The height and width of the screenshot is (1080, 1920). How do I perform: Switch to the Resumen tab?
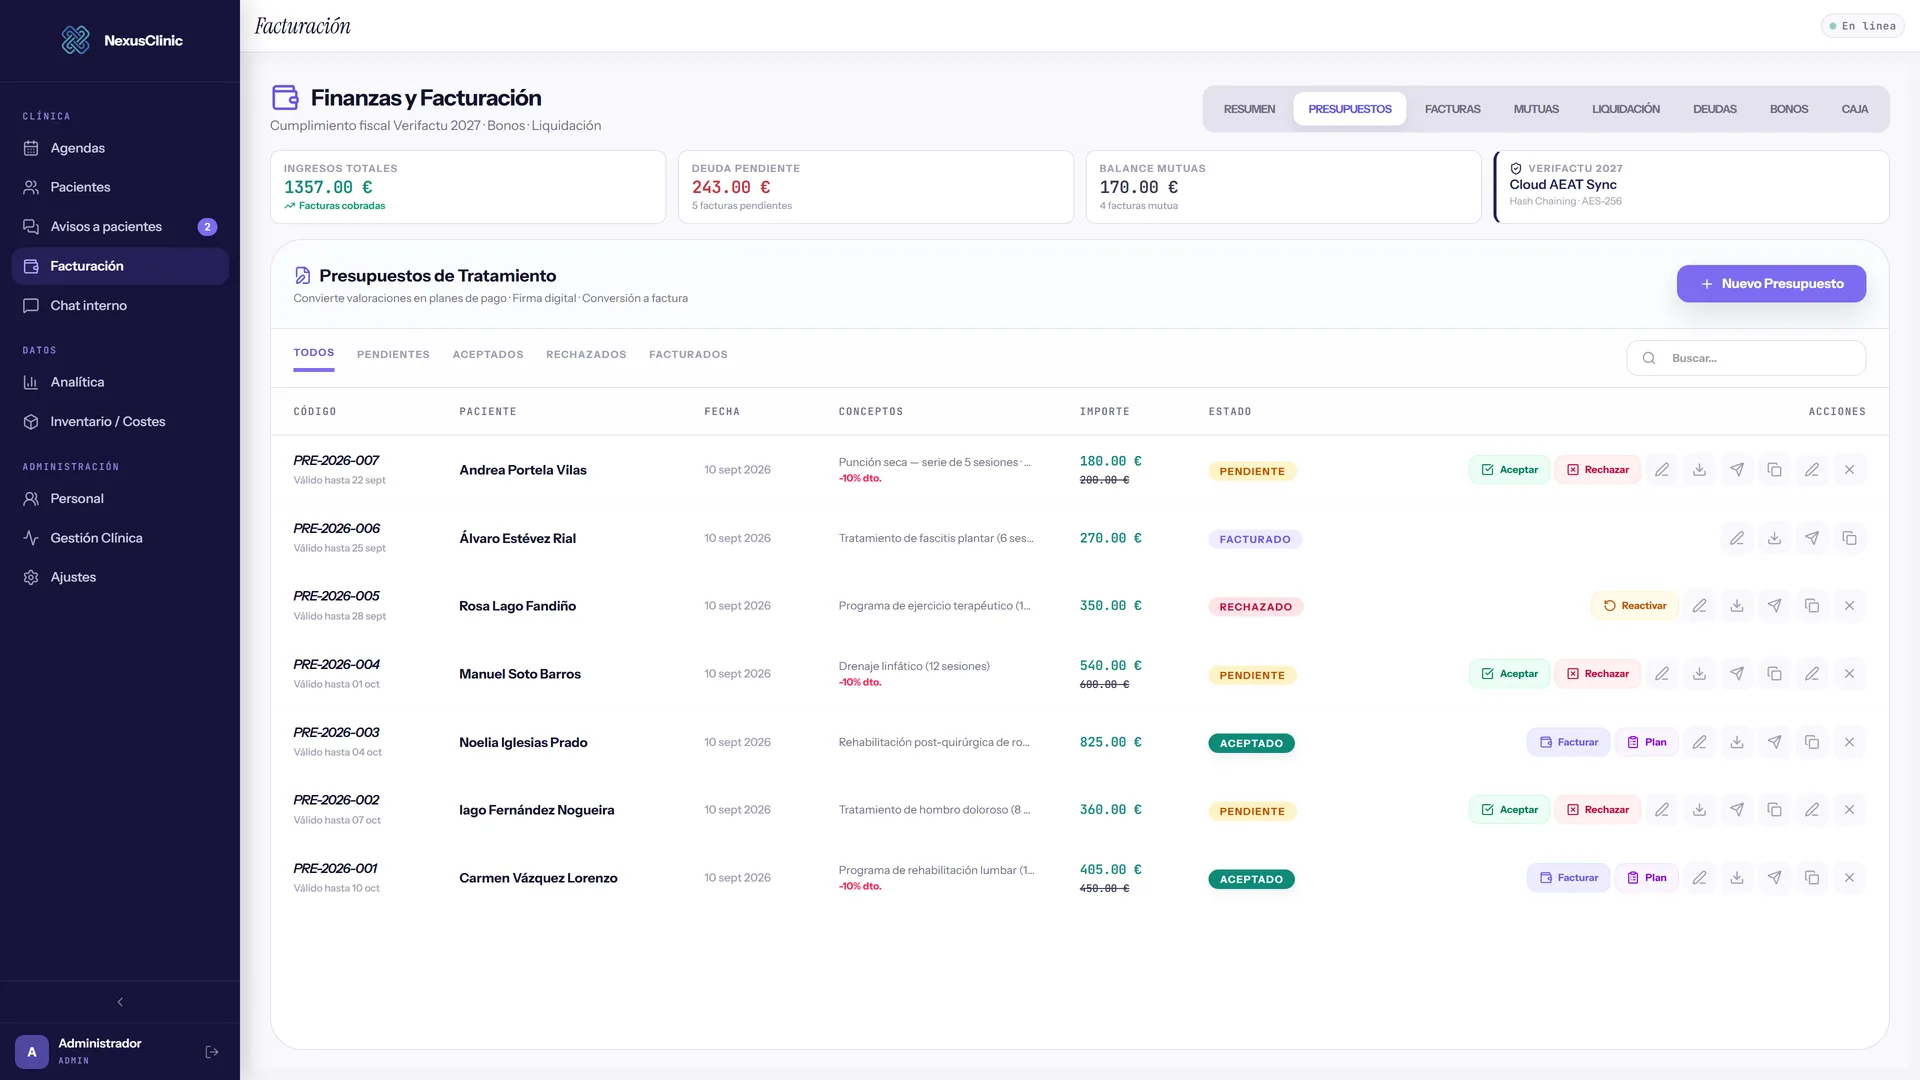tap(1249, 109)
